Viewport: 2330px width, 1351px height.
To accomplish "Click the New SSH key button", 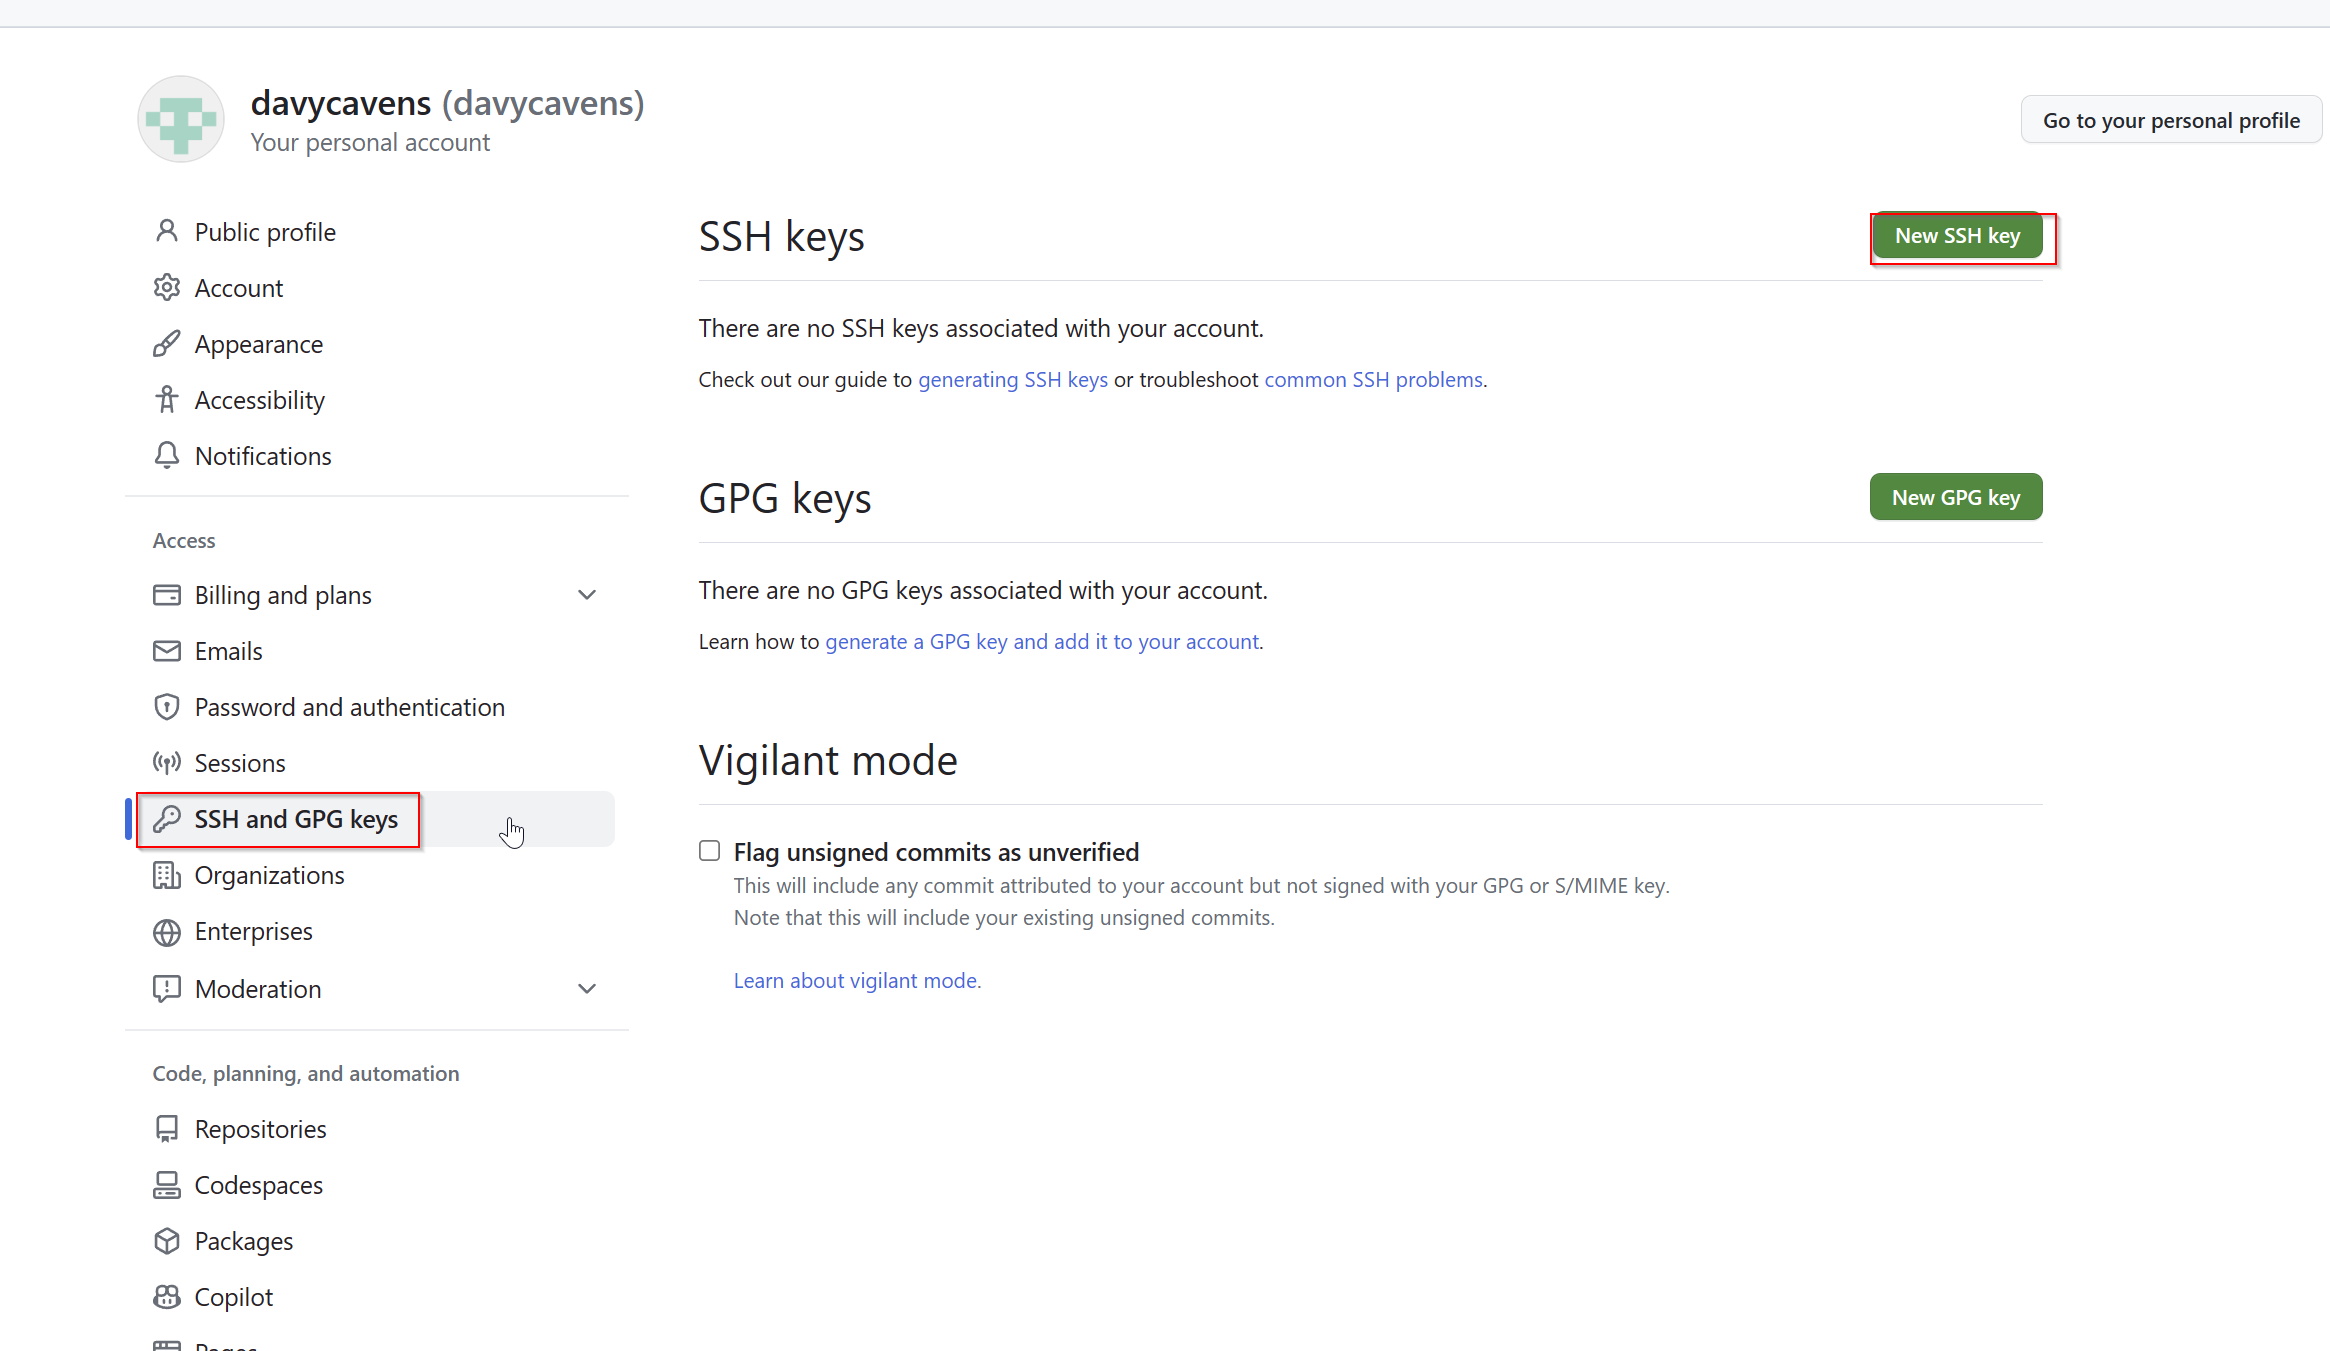I will [x=1957, y=236].
